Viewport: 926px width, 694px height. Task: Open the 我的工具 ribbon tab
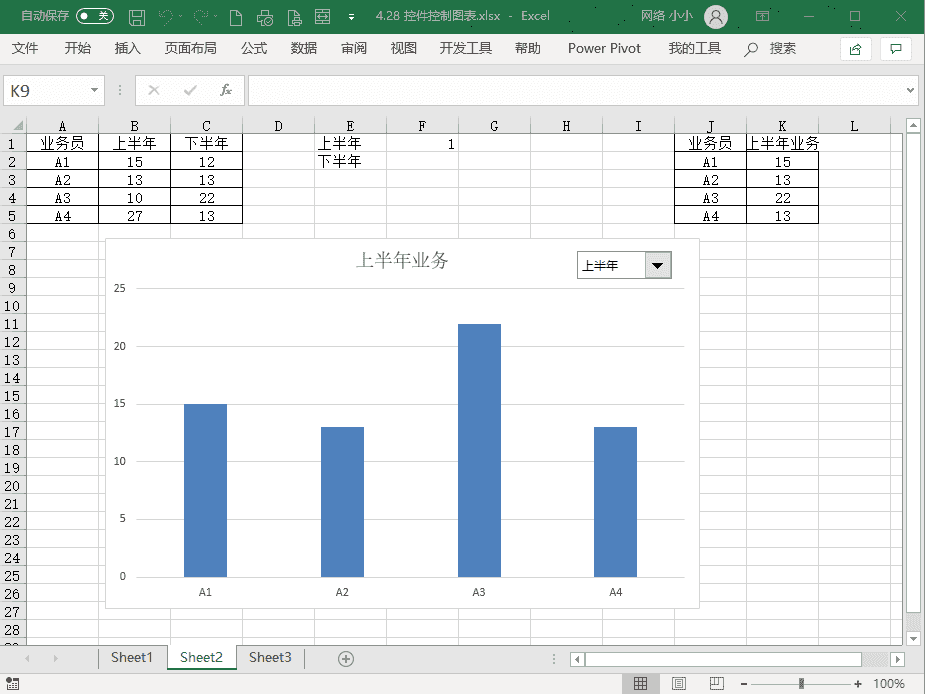(x=694, y=48)
